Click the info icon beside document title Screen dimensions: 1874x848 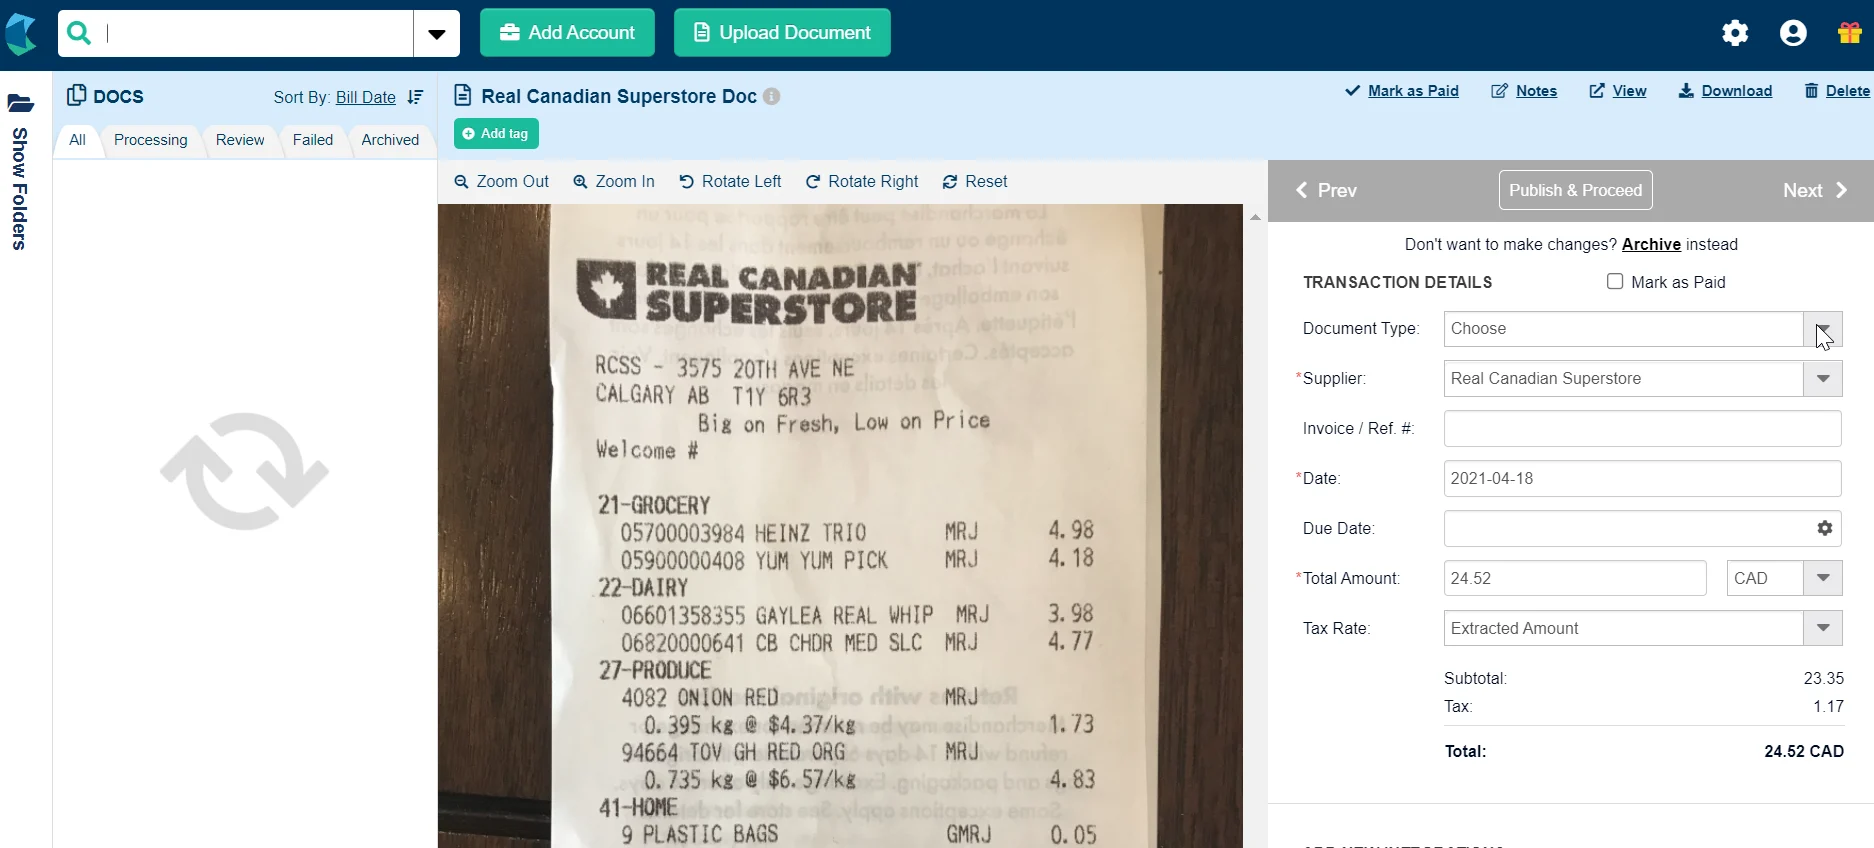pos(771,96)
